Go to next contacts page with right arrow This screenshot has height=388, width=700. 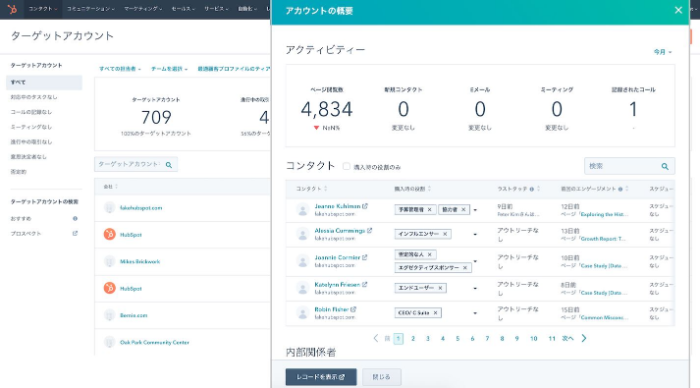pos(584,338)
